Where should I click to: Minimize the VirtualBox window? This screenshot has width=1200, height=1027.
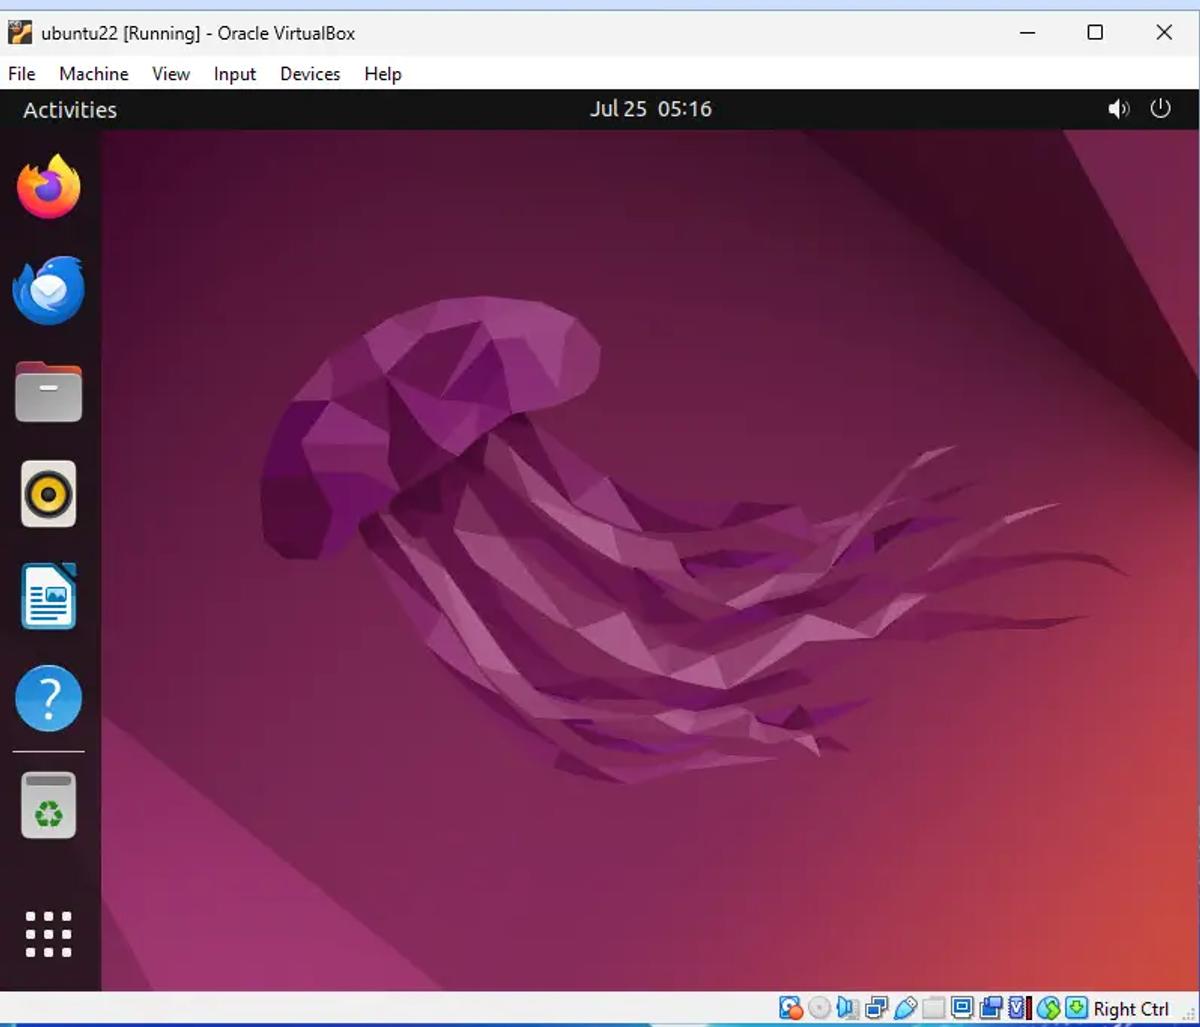click(1028, 33)
